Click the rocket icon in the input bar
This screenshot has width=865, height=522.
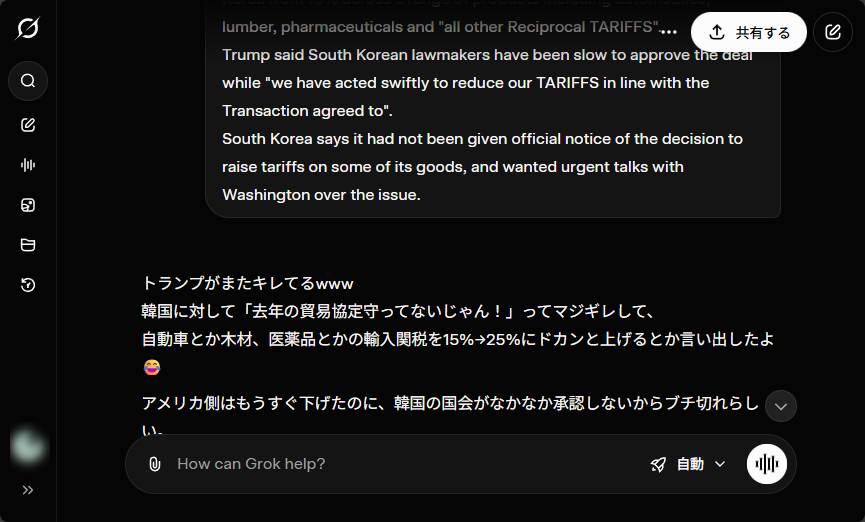[x=658, y=464]
